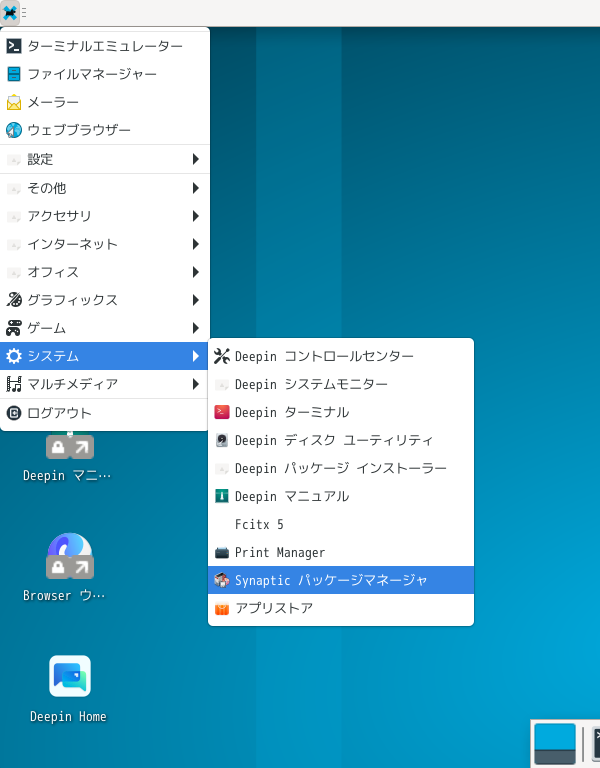Open the Deepin マニ… desktop shortcut

70,445
